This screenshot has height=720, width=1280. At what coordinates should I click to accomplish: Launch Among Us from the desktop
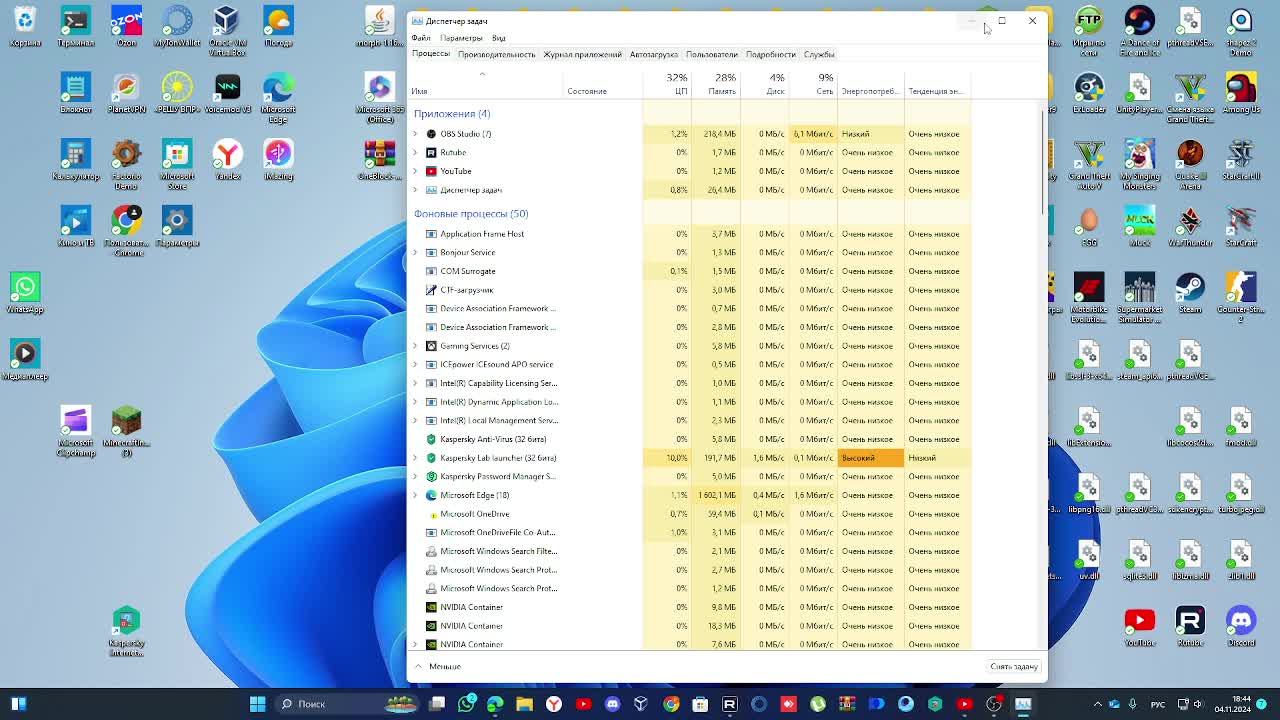[x=1241, y=93]
